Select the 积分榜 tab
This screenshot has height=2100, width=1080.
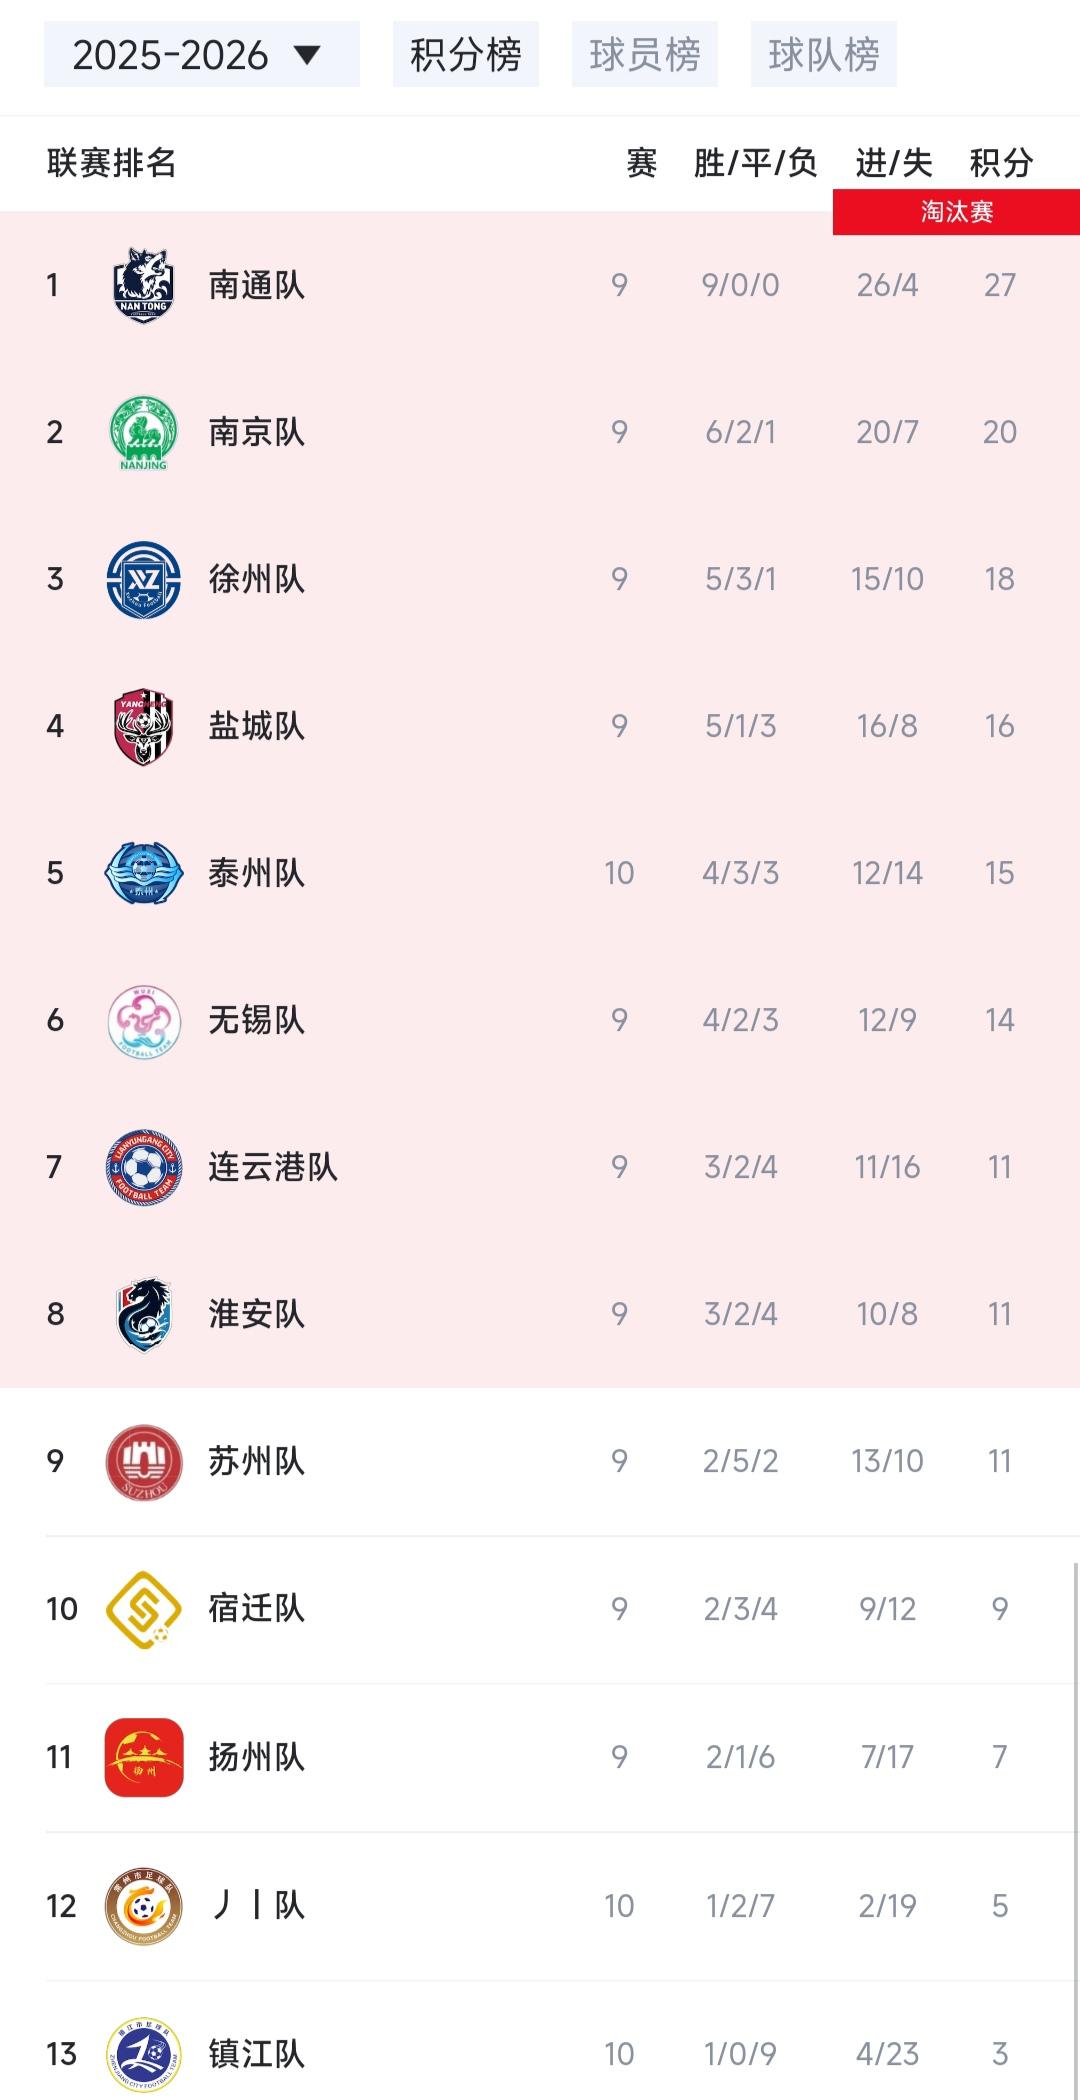(x=466, y=54)
